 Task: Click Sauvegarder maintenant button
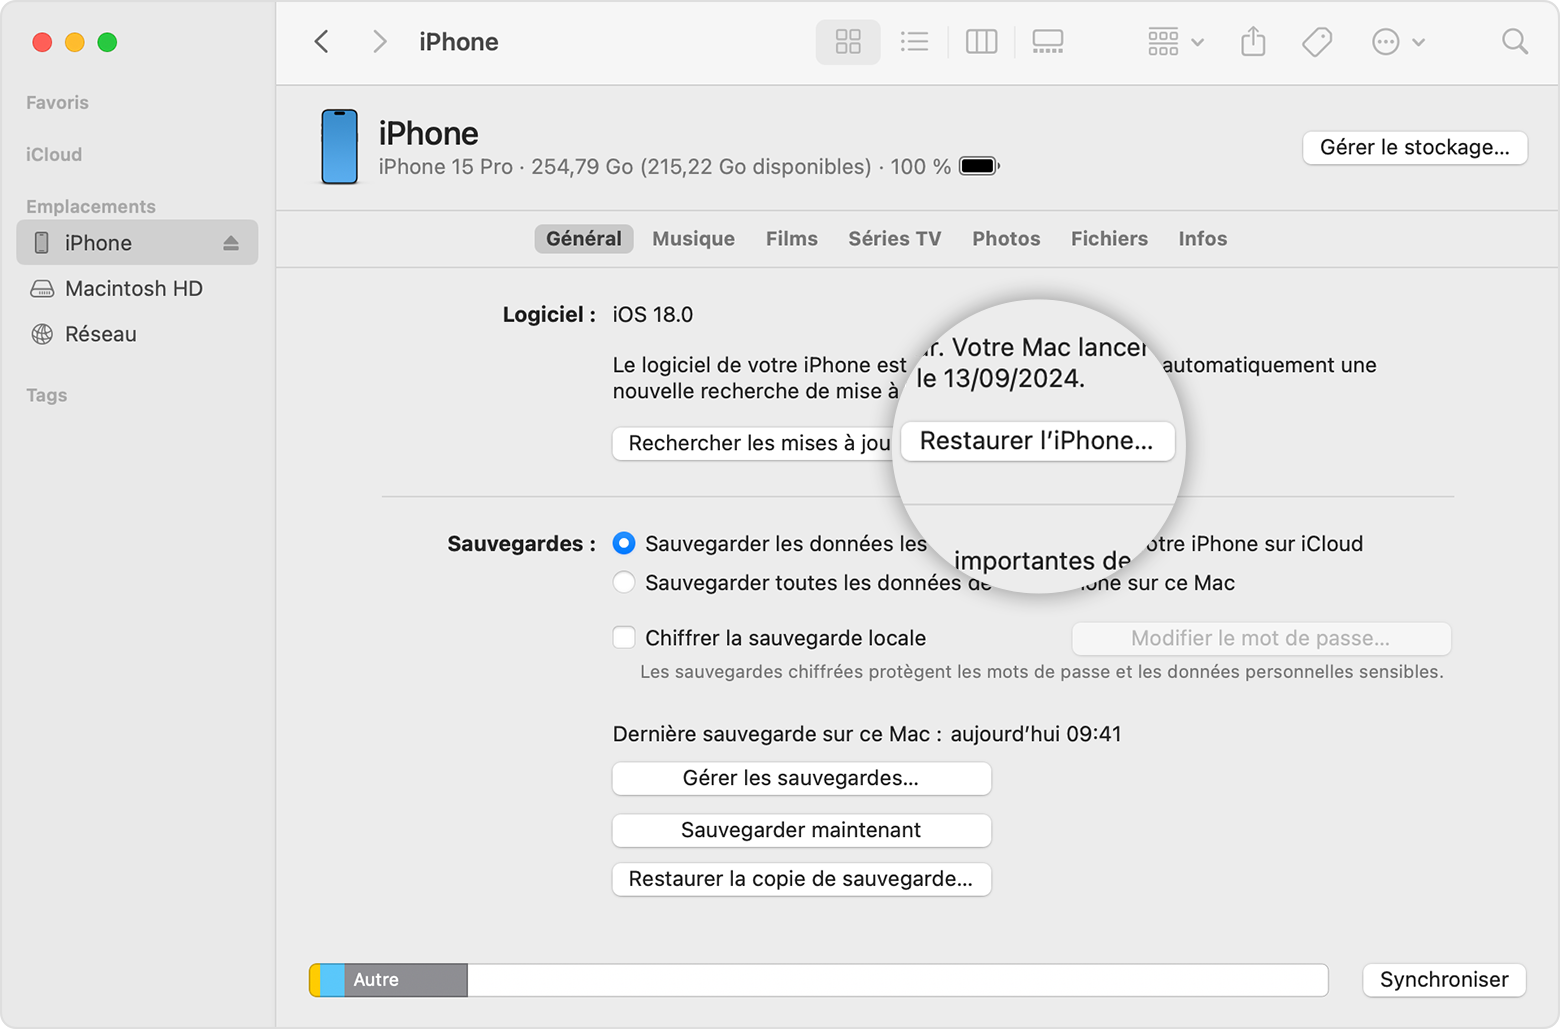801,830
